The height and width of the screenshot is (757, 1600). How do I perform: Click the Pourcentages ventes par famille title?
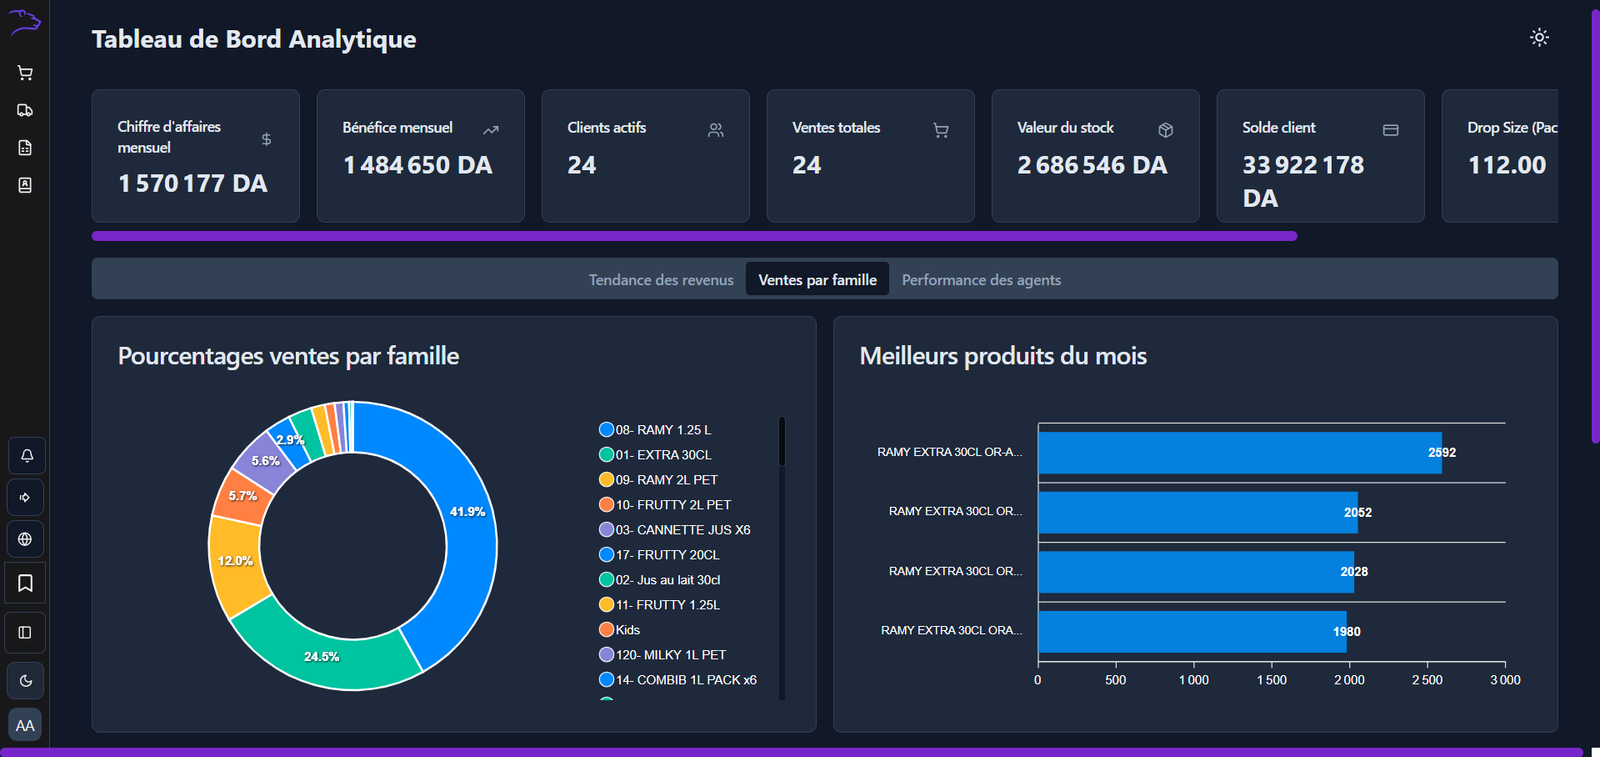click(x=289, y=356)
